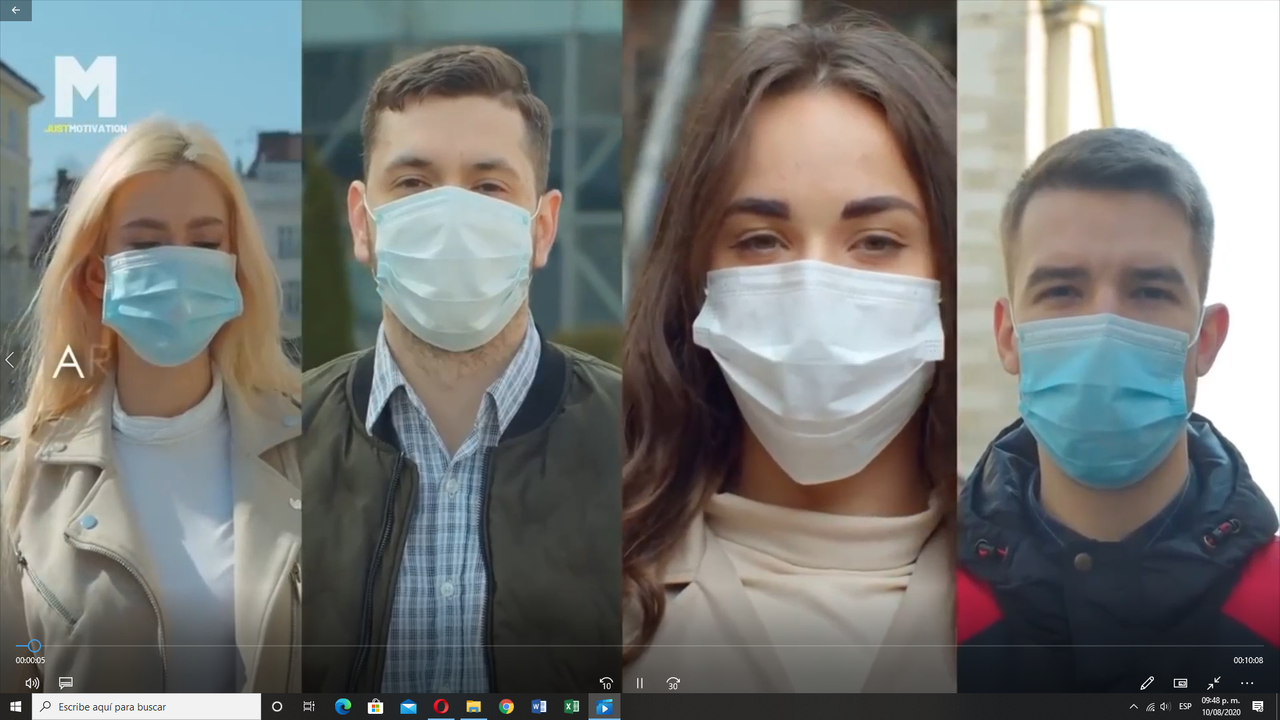Screen dimensions: 1280x720
Task: Exit full screen mode
Action: click(1213, 683)
